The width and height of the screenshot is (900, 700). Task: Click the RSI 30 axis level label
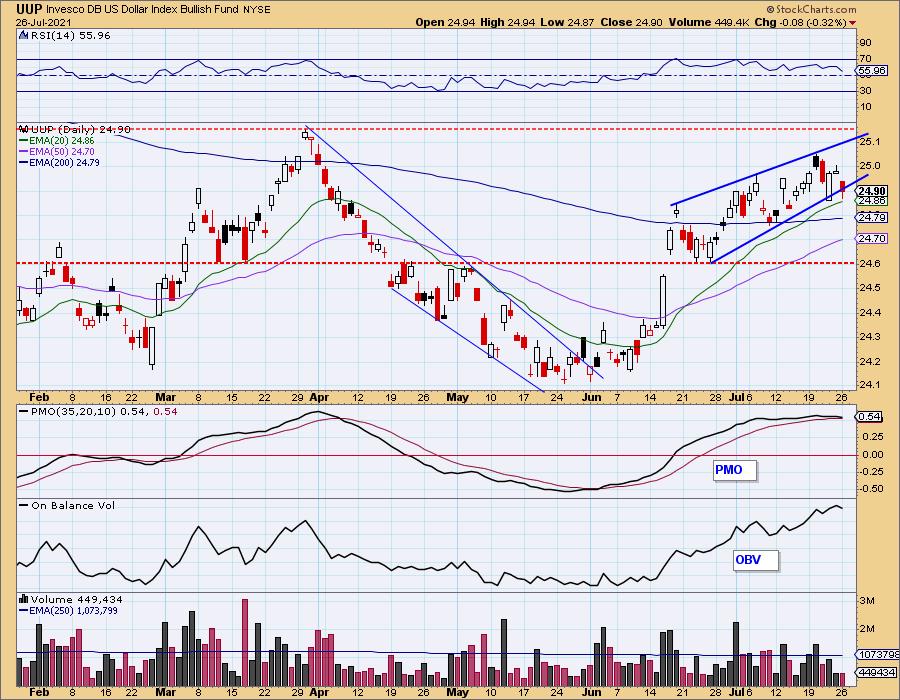pos(865,91)
